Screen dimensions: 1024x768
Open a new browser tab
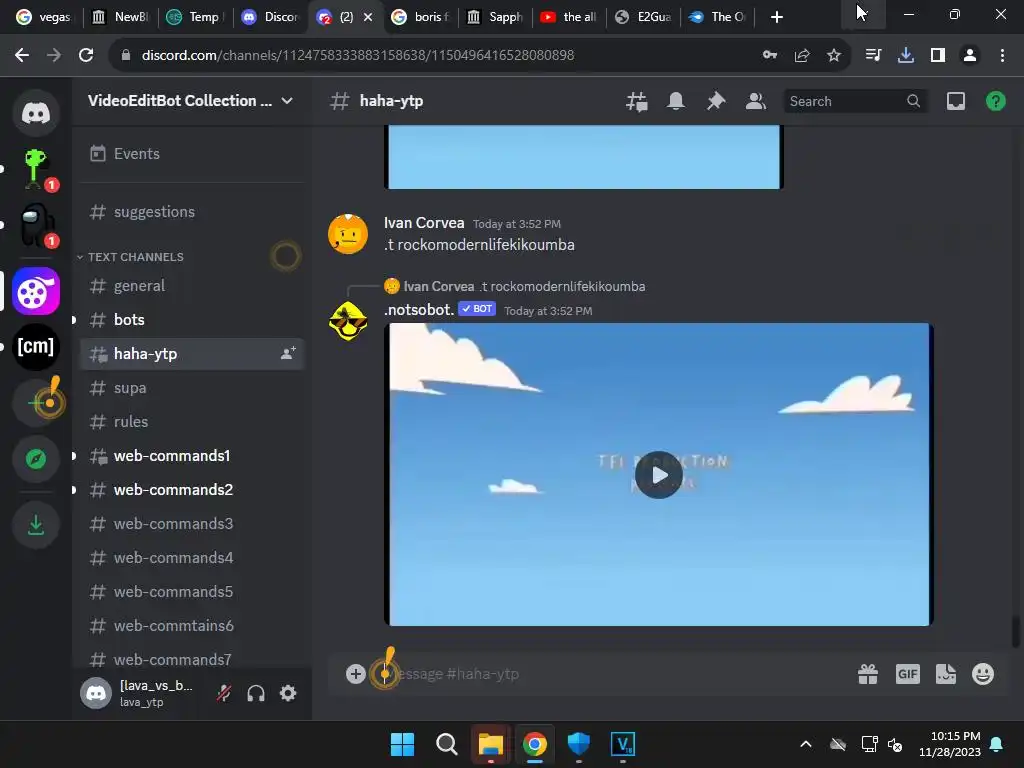(776, 17)
